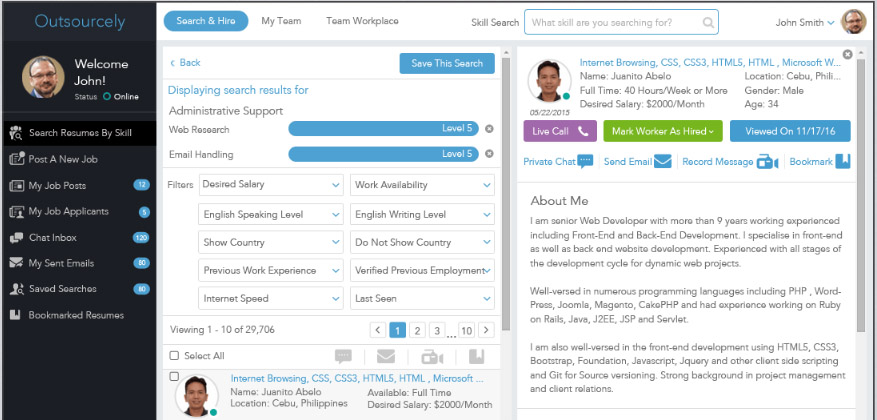Click bulk video message icon in results toolbar

coord(432,357)
